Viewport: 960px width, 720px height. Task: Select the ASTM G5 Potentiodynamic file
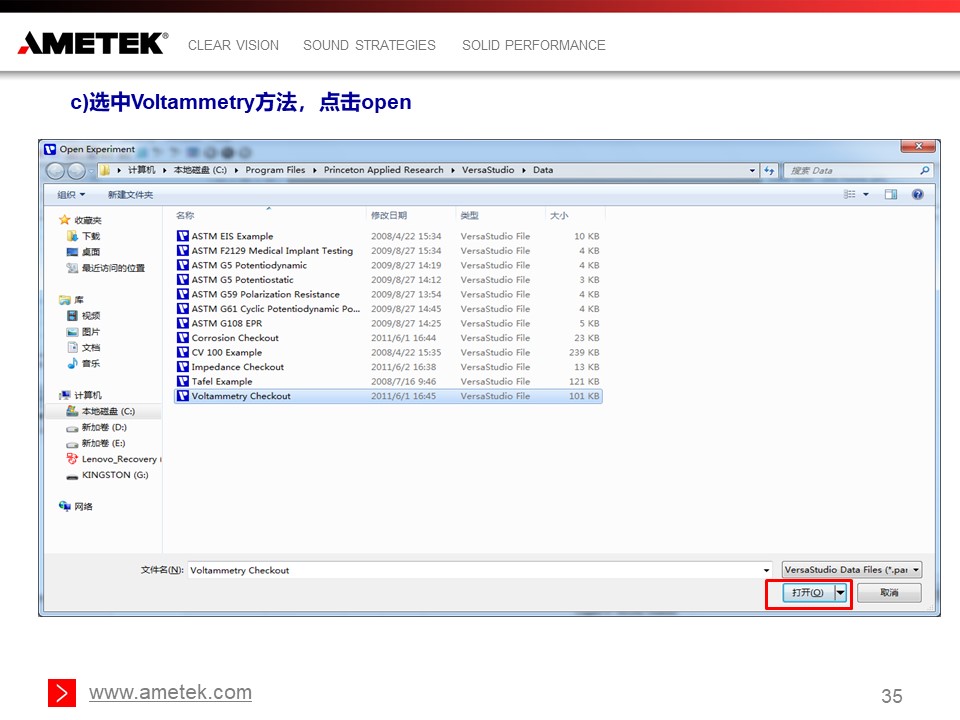tap(388, 266)
